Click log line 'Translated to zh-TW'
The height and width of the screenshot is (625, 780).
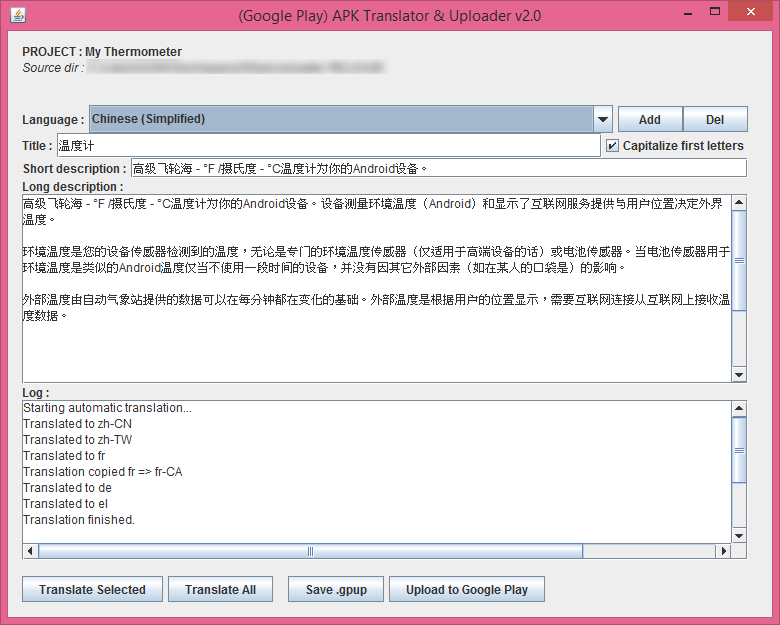pyautogui.click(x=78, y=440)
